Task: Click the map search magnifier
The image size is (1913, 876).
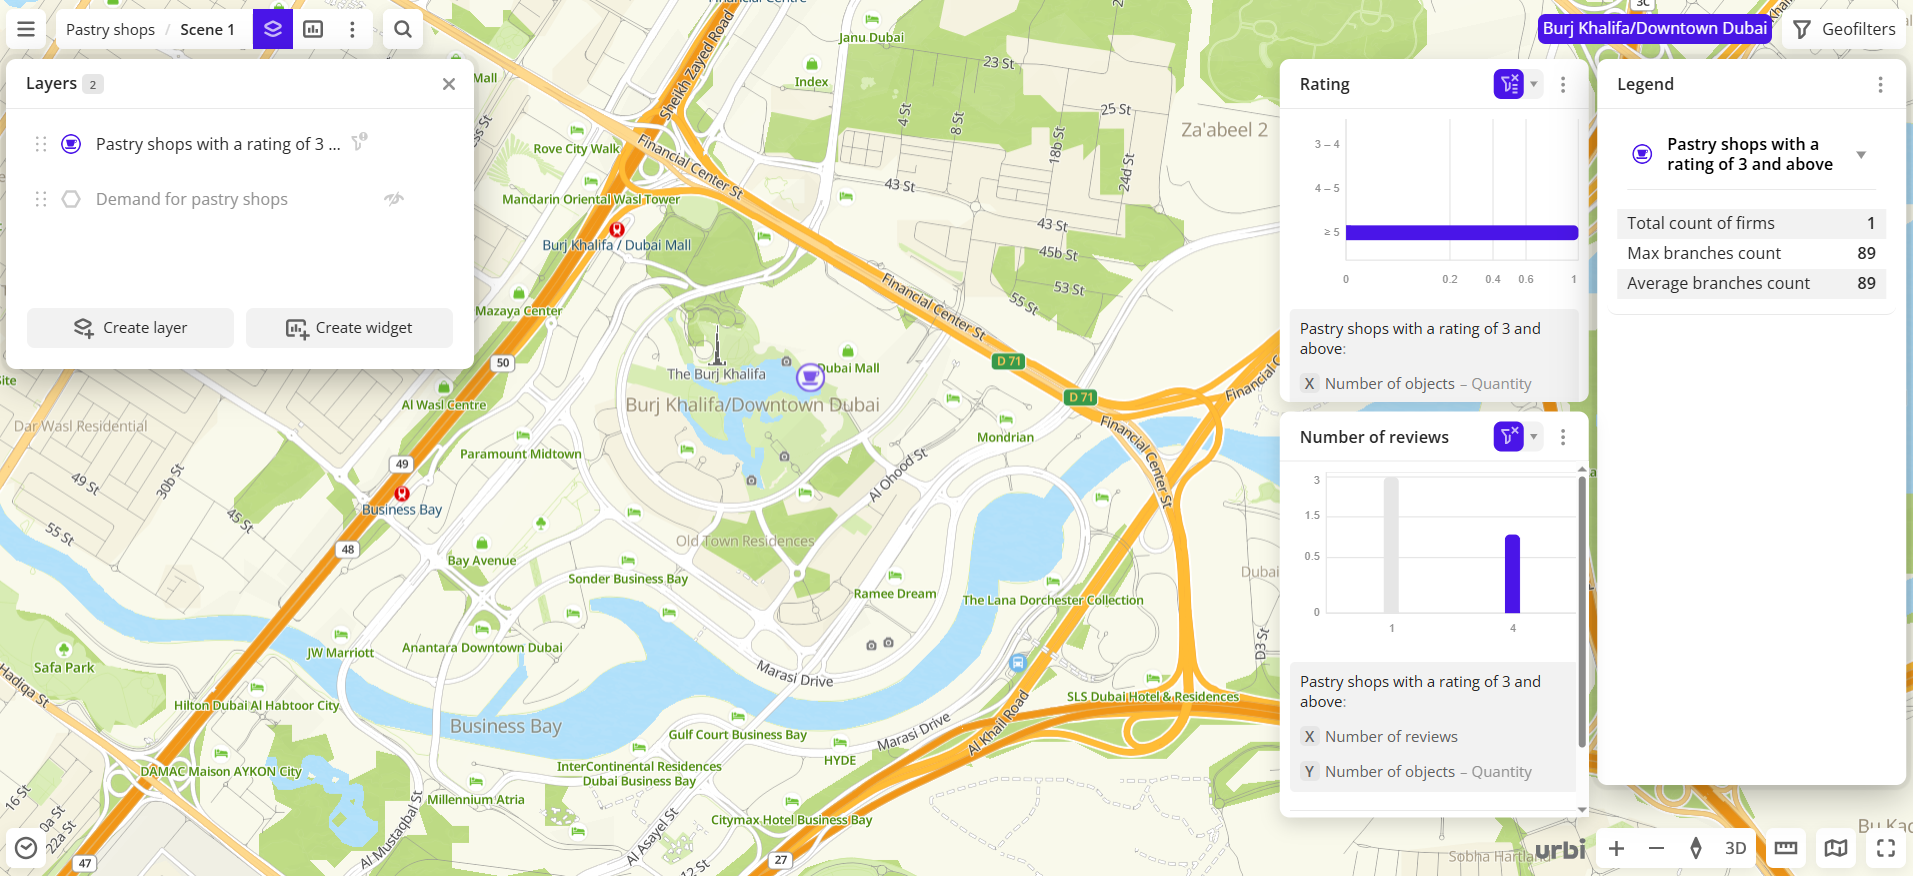Action: 403,29
